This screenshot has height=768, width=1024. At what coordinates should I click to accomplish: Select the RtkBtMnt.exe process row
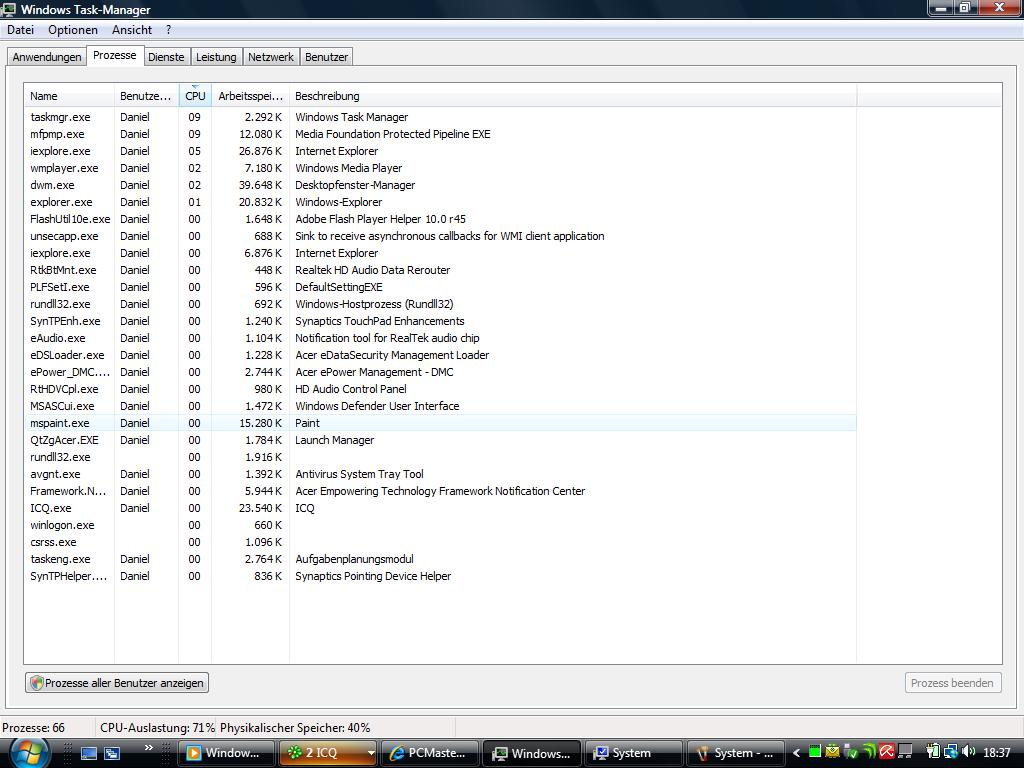coord(440,270)
